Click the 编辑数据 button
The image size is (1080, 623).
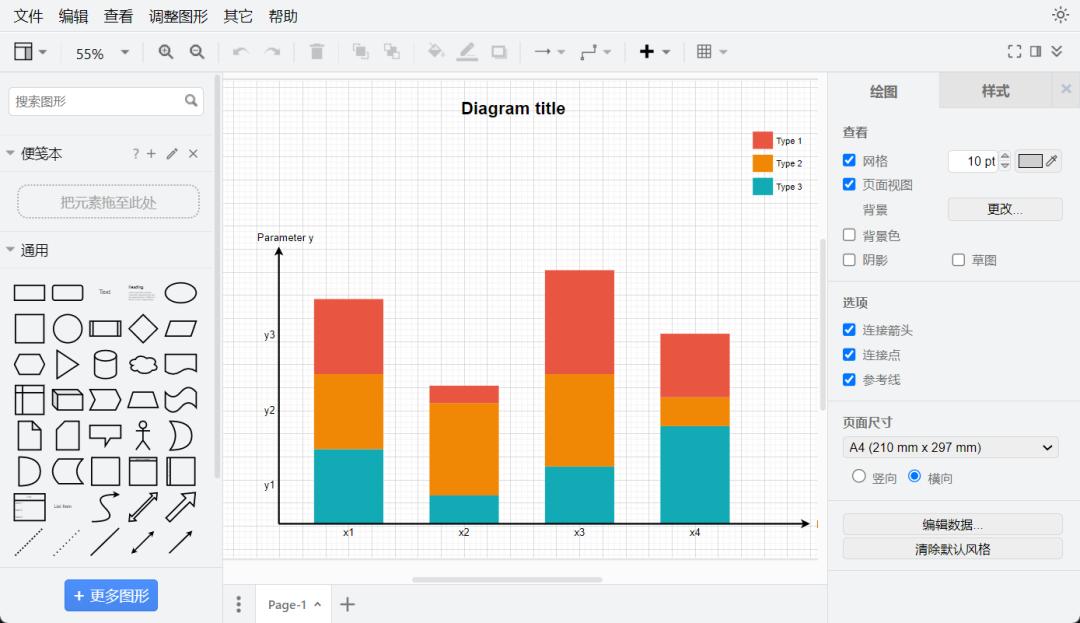coord(952,525)
